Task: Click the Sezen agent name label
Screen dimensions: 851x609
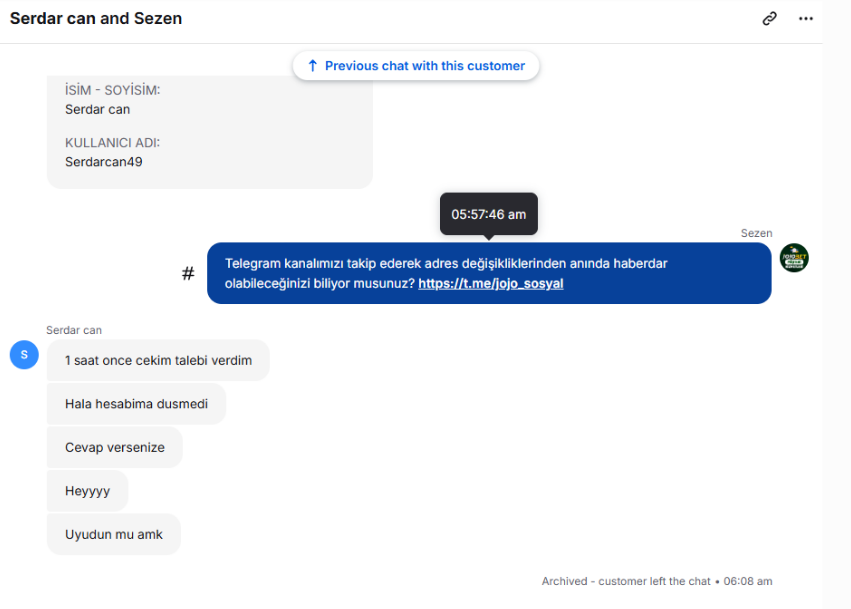Action: [756, 233]
